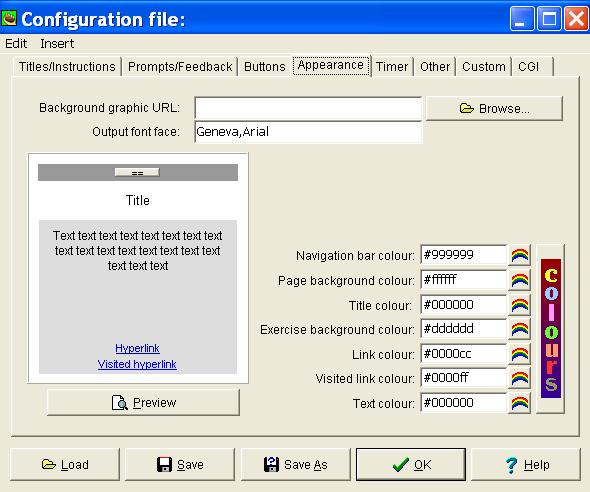Click the Output font face field
590x492 pixels.
[308, 132]
